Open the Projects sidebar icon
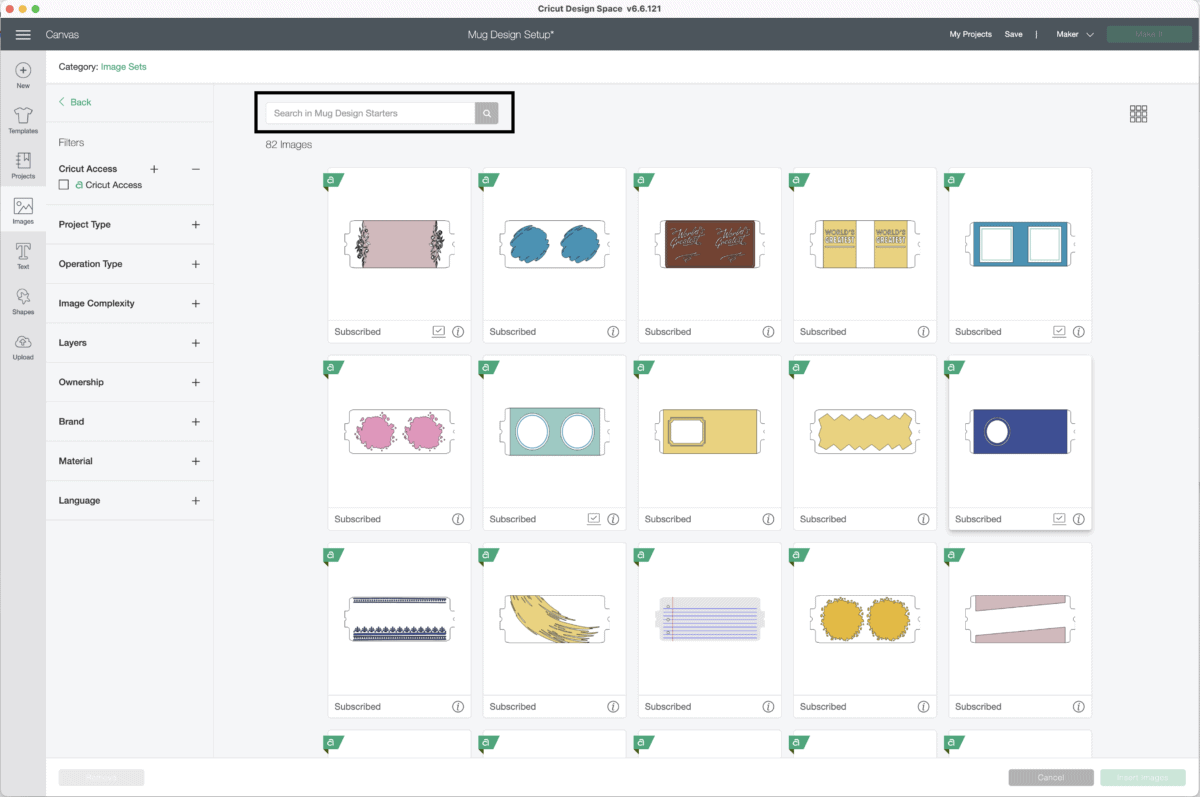1200x797 pixels. 23,161
